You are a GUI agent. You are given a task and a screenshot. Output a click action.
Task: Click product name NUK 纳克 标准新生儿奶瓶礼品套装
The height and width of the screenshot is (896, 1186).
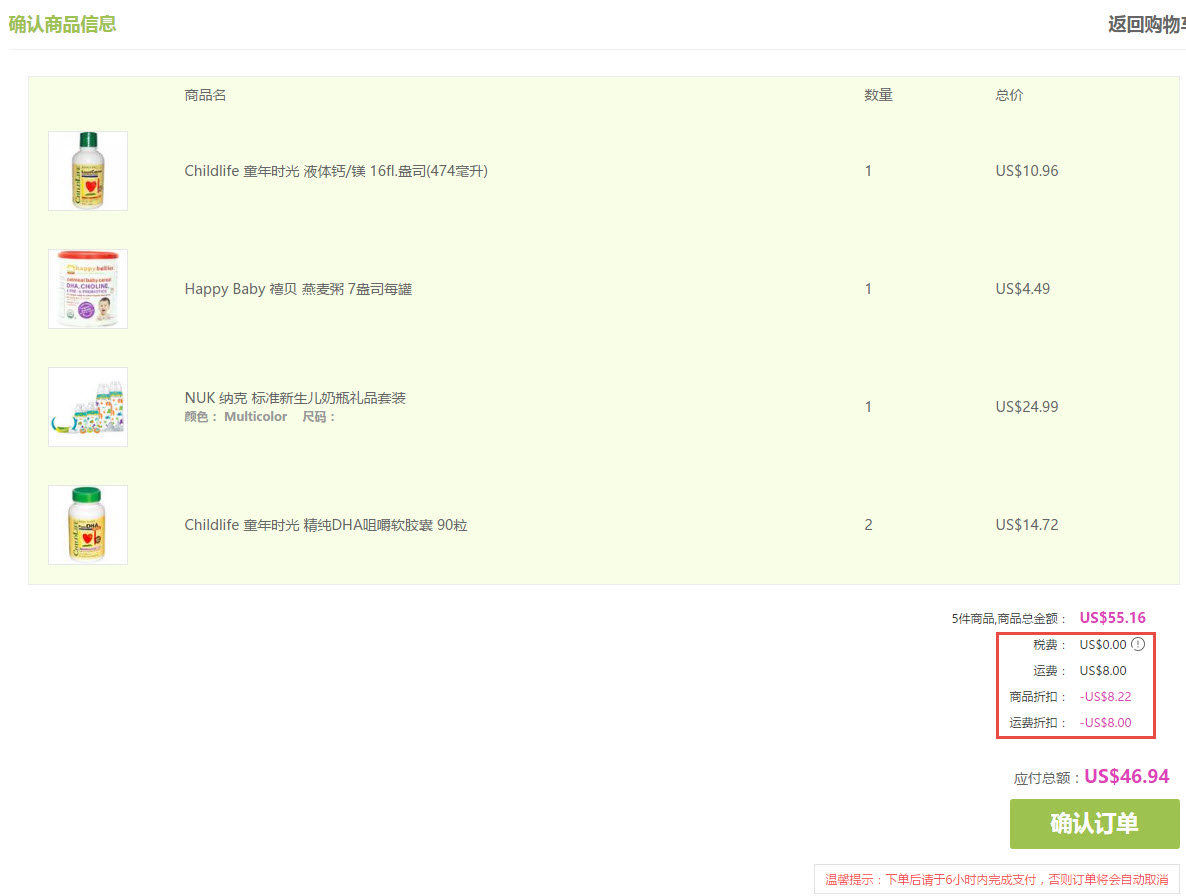[295, 398]
